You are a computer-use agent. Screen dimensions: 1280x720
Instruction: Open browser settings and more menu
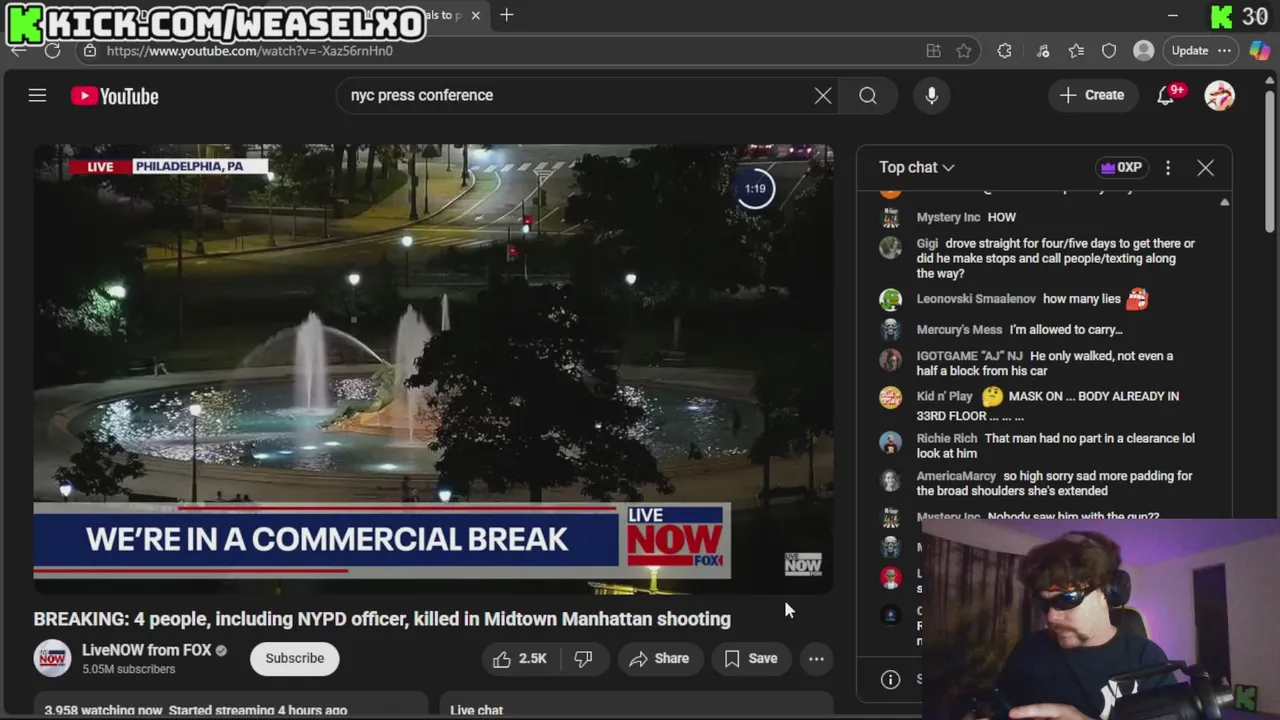[1224, 51]
